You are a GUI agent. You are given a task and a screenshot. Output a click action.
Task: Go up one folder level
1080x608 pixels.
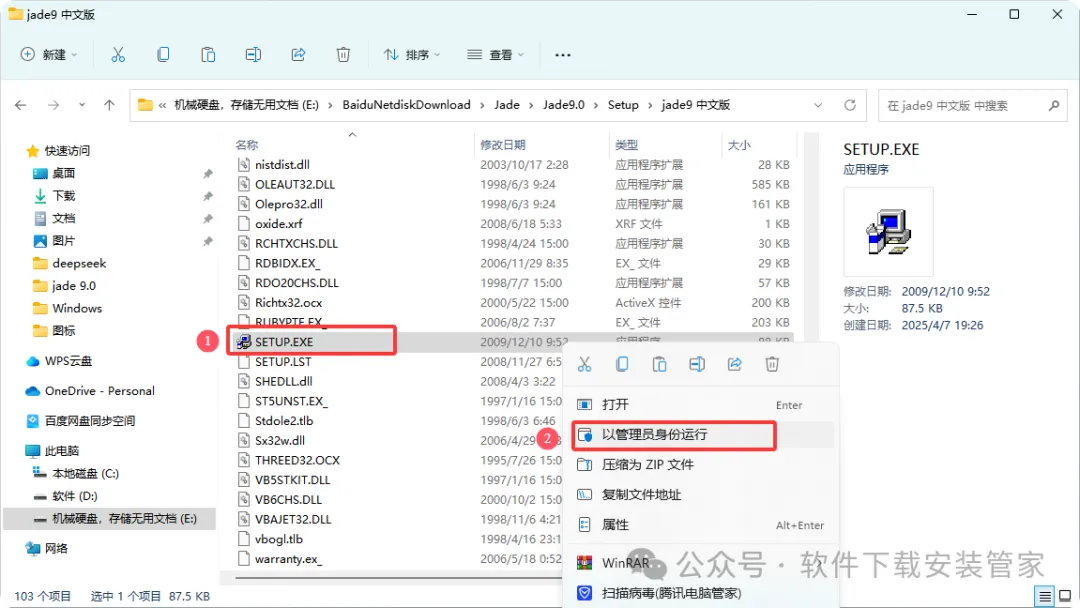(x=109, y=105)
